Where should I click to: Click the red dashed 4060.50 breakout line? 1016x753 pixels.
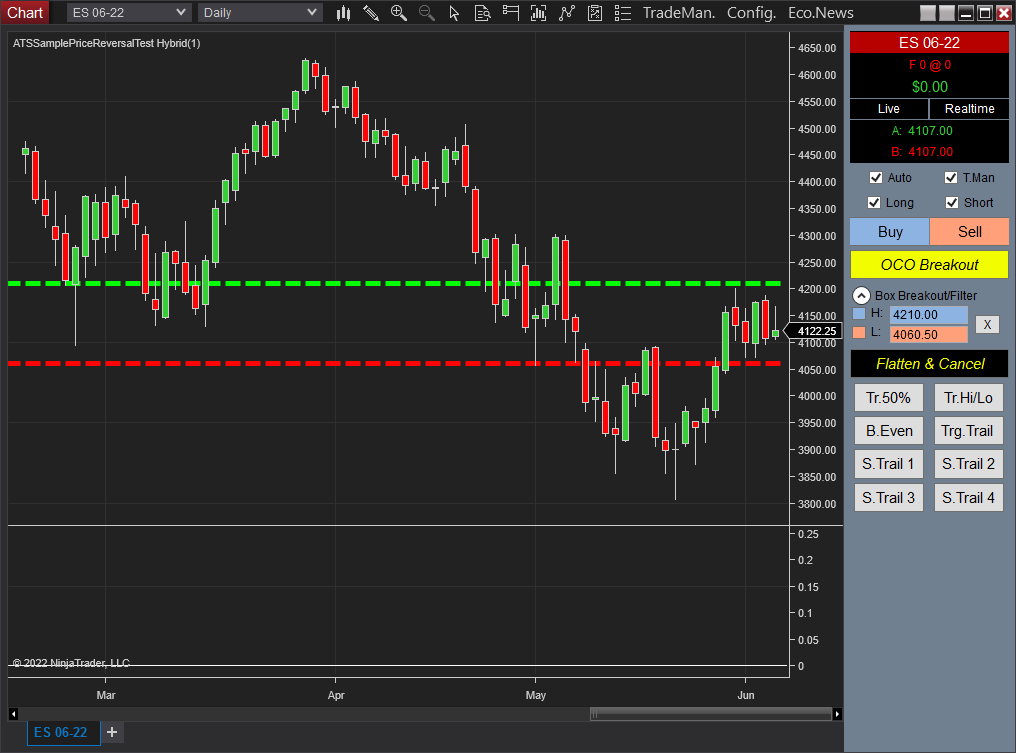[394, 364]
